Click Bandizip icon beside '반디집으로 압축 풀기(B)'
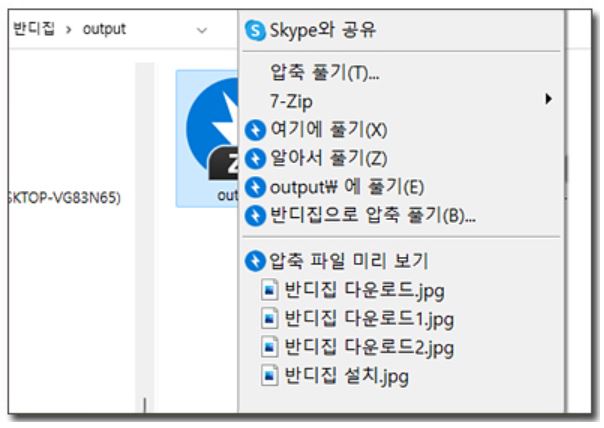Image resolution: width=604 pixels, height=428 pixels. tap(255, 216)
